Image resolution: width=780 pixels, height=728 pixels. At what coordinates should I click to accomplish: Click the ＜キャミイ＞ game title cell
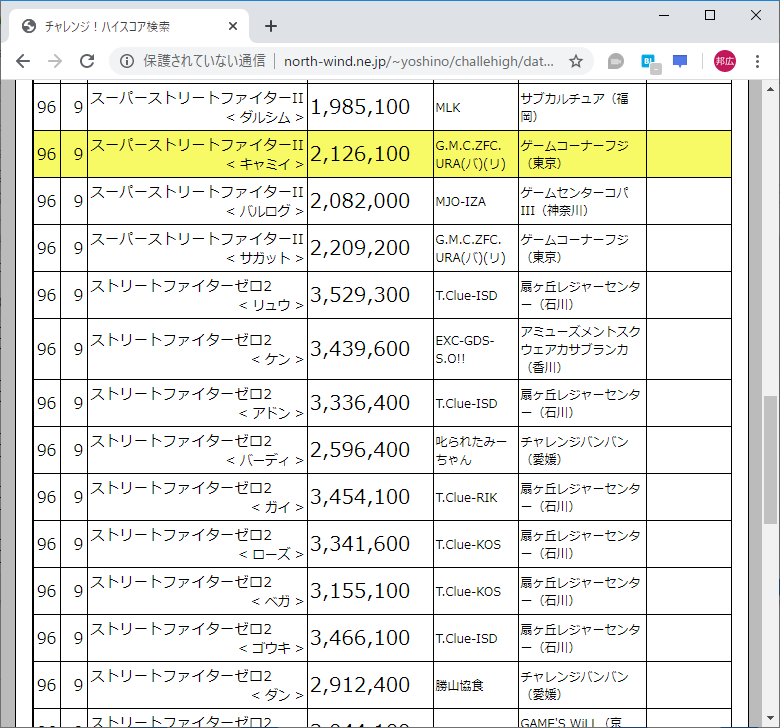click(197, 154)
